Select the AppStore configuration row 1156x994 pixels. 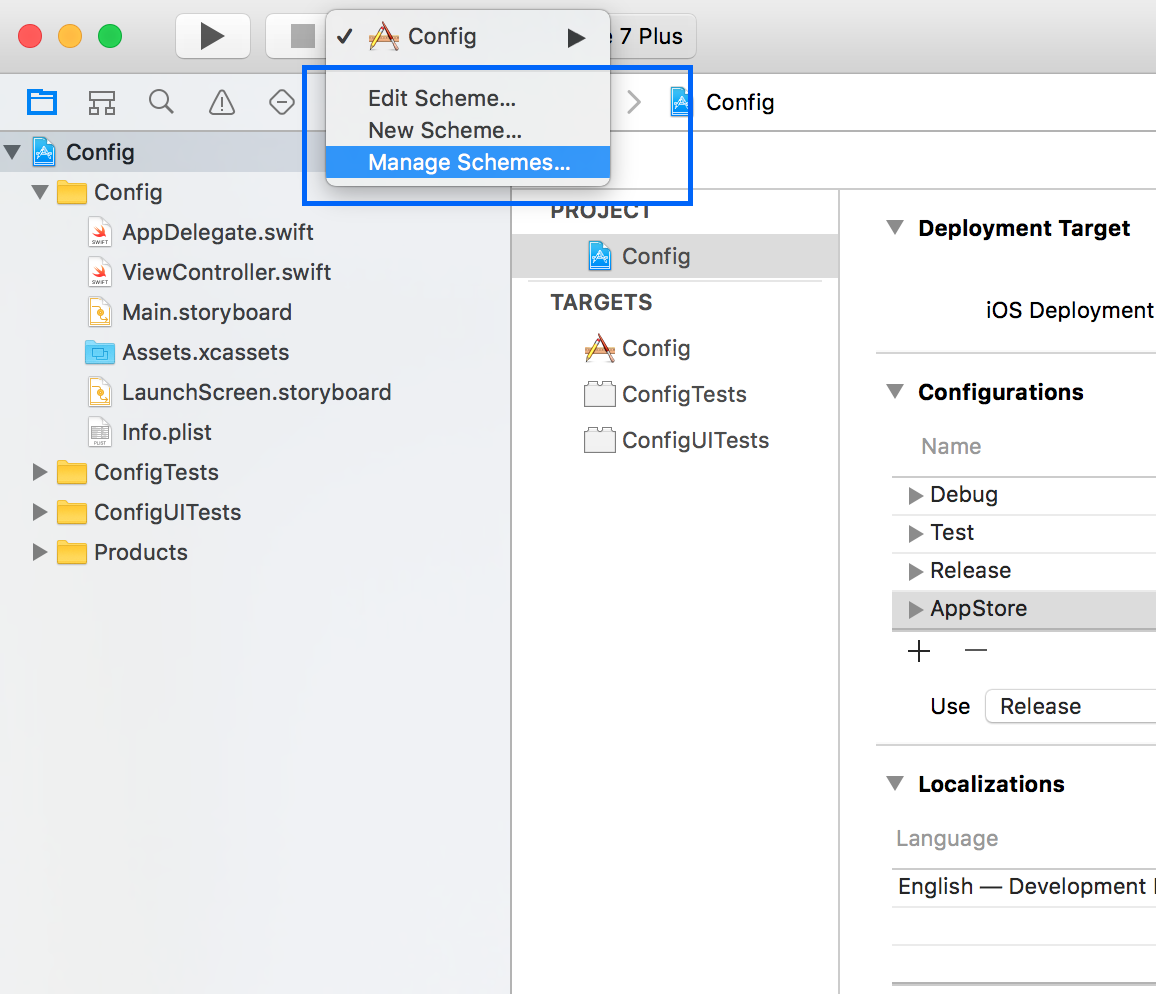1024,609
